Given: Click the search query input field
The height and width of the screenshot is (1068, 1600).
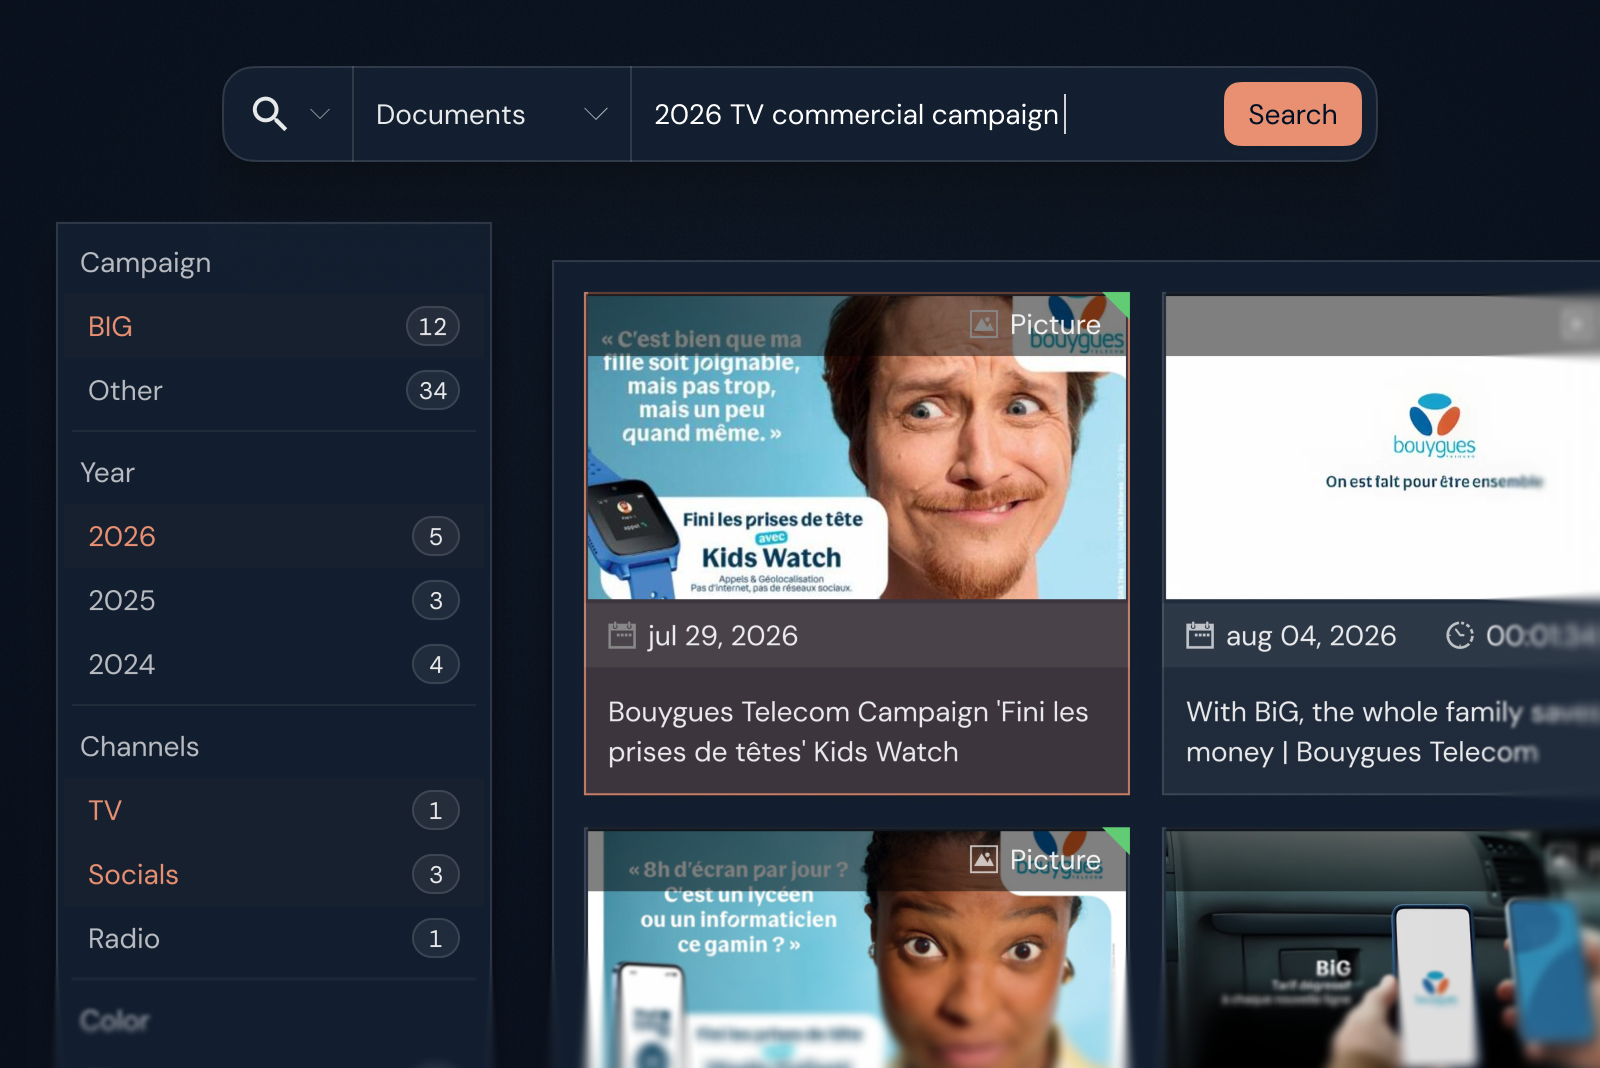Looking at the screenshot, I should tap(926, 114).
